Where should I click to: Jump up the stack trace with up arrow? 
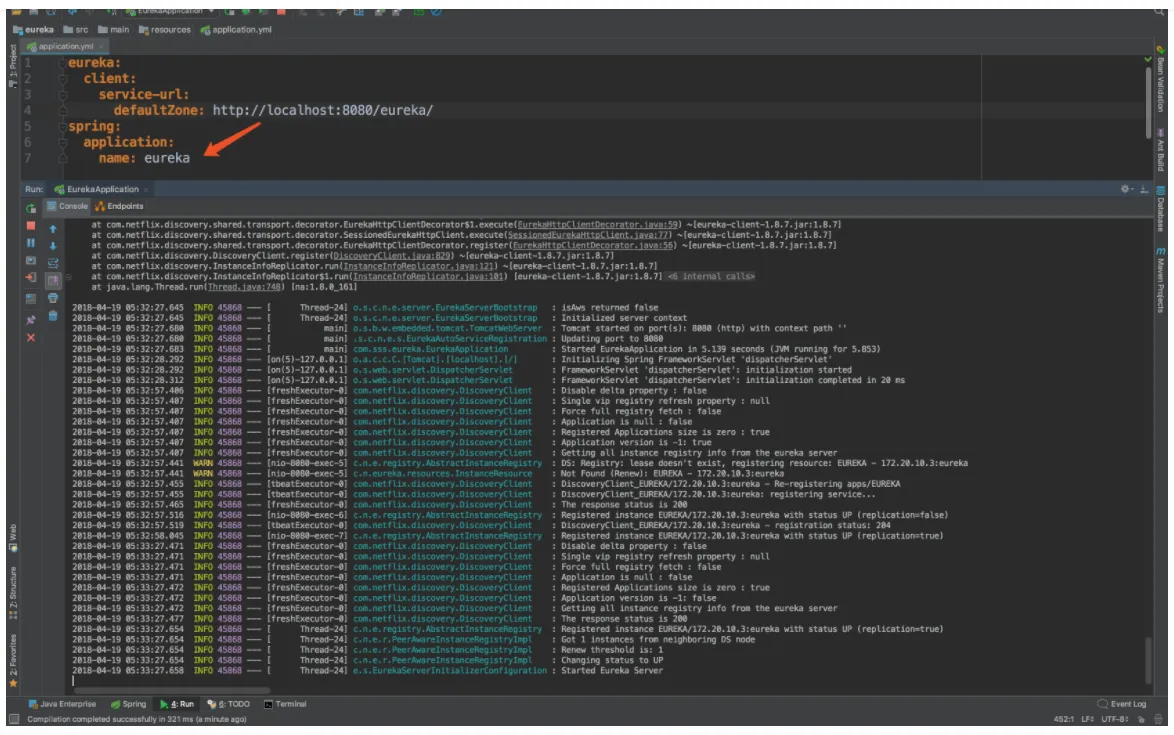52,228
